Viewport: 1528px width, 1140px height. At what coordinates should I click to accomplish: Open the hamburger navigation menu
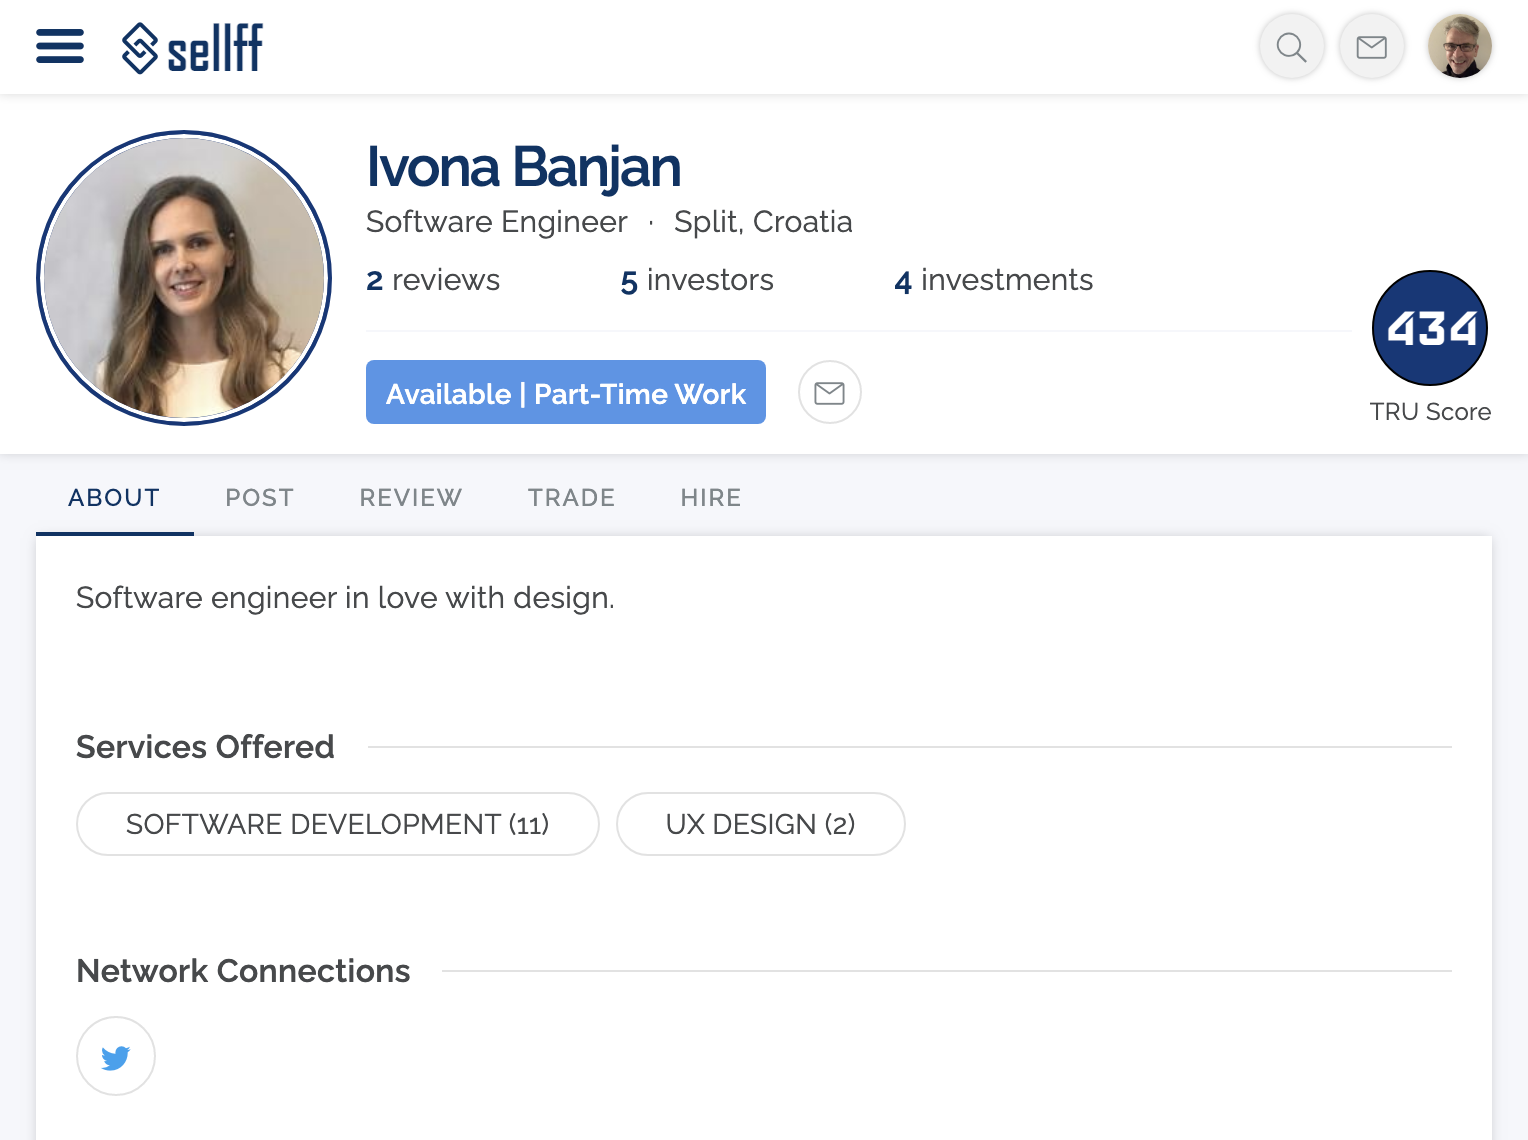pyautogui.click(x=60, y=46)
